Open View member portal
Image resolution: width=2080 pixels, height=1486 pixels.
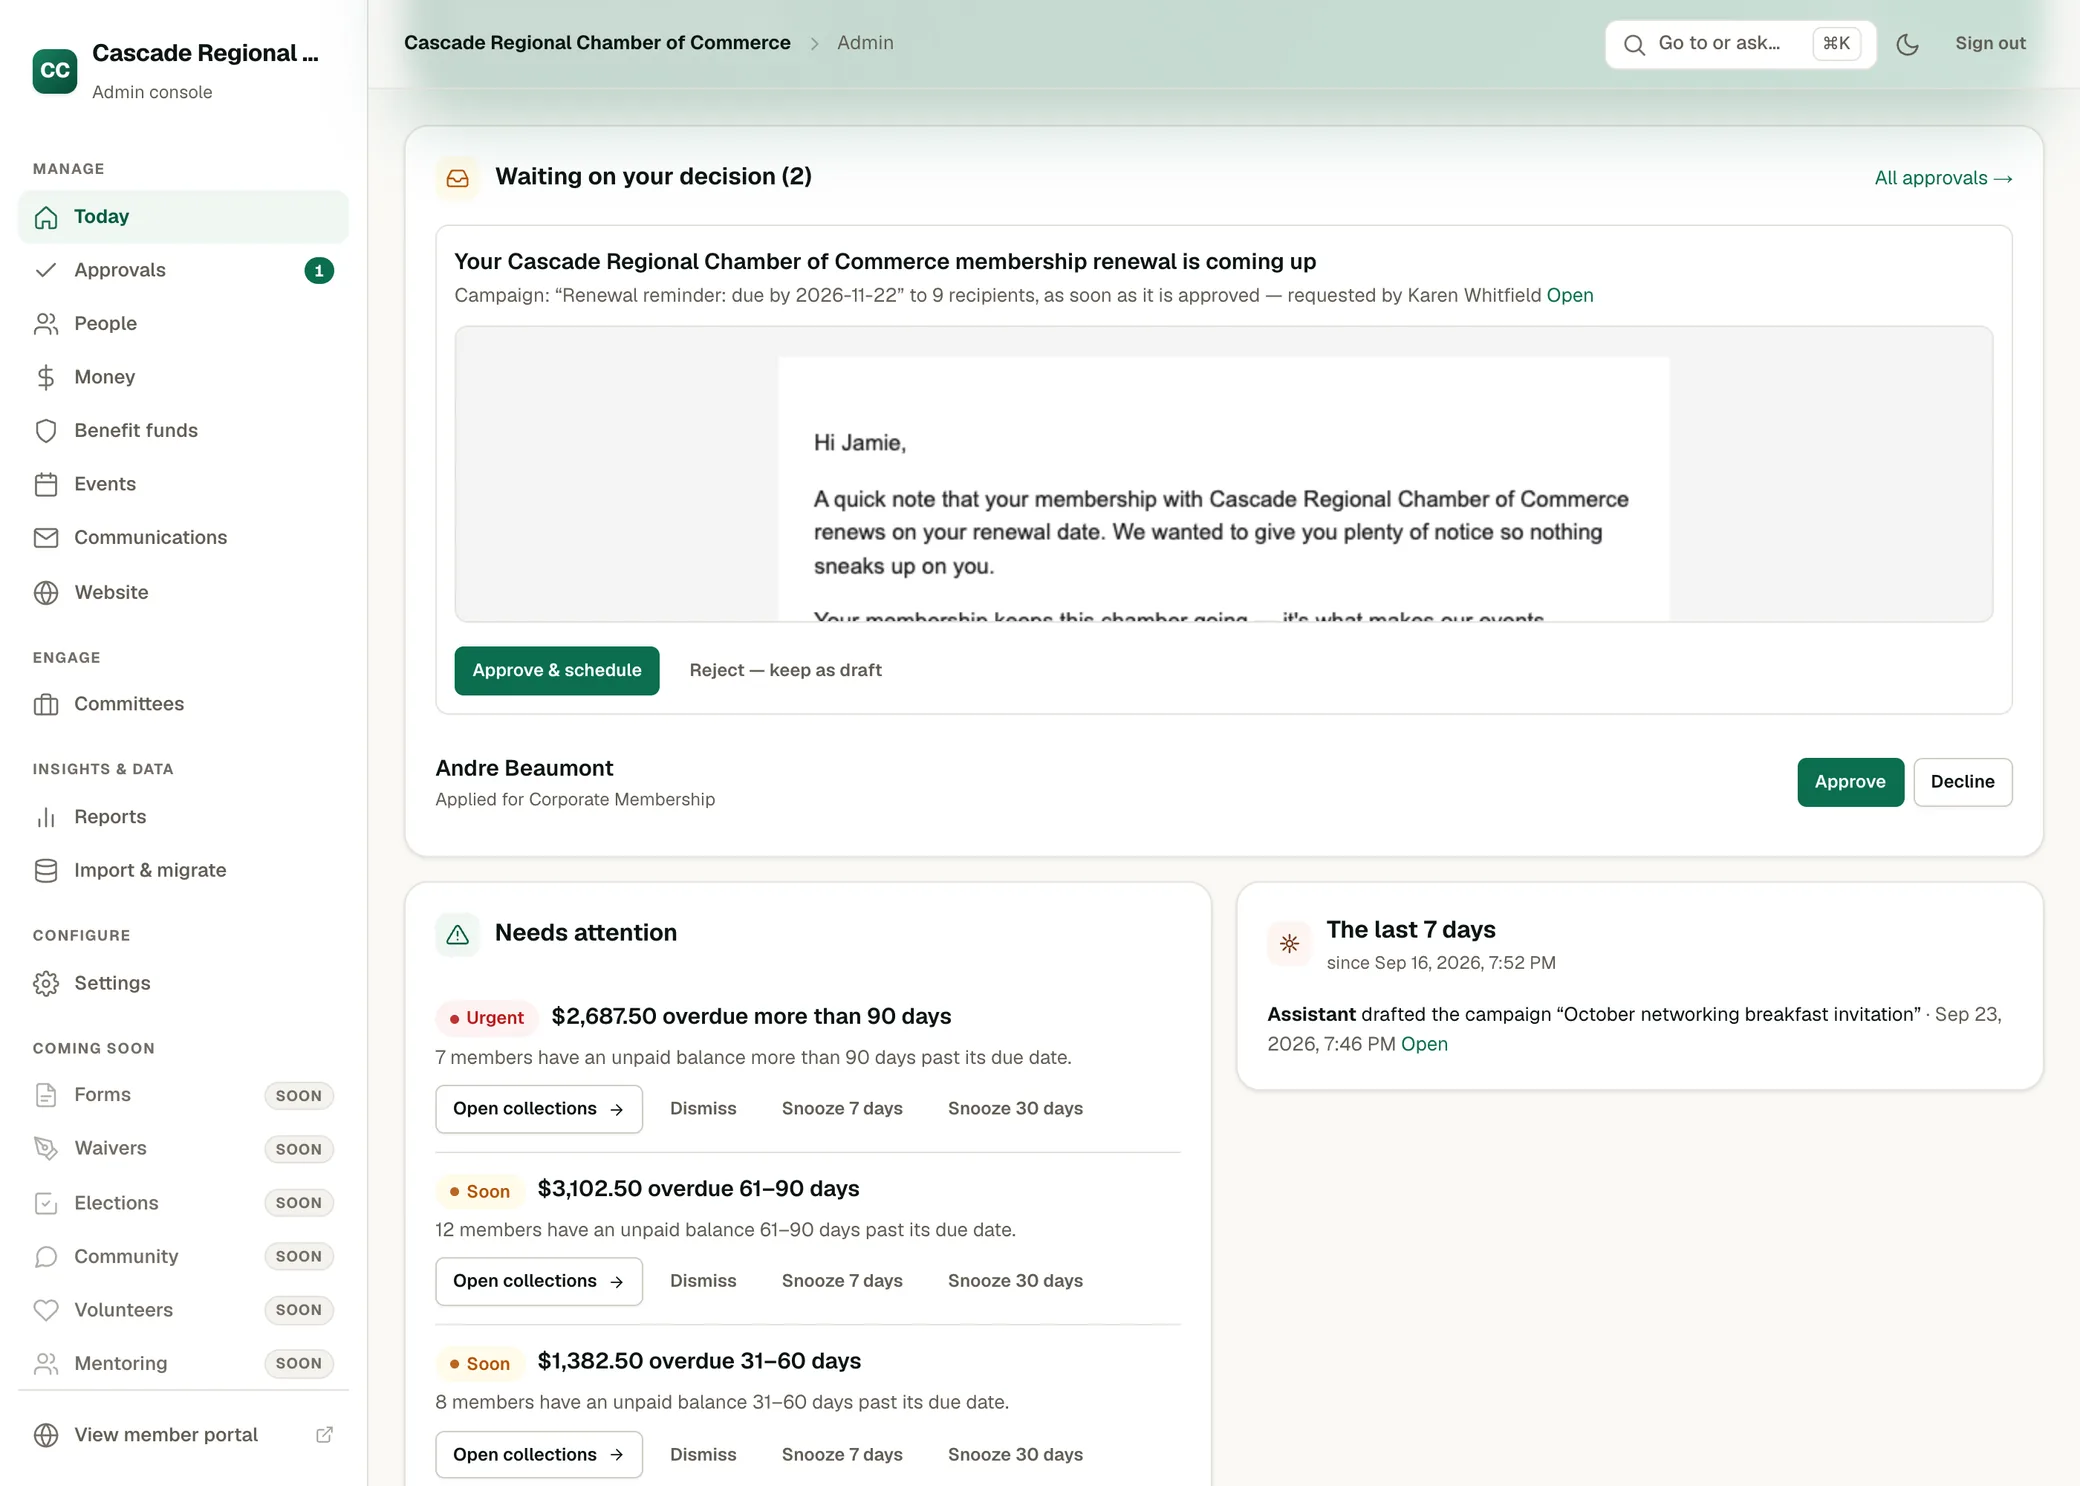183,1435
